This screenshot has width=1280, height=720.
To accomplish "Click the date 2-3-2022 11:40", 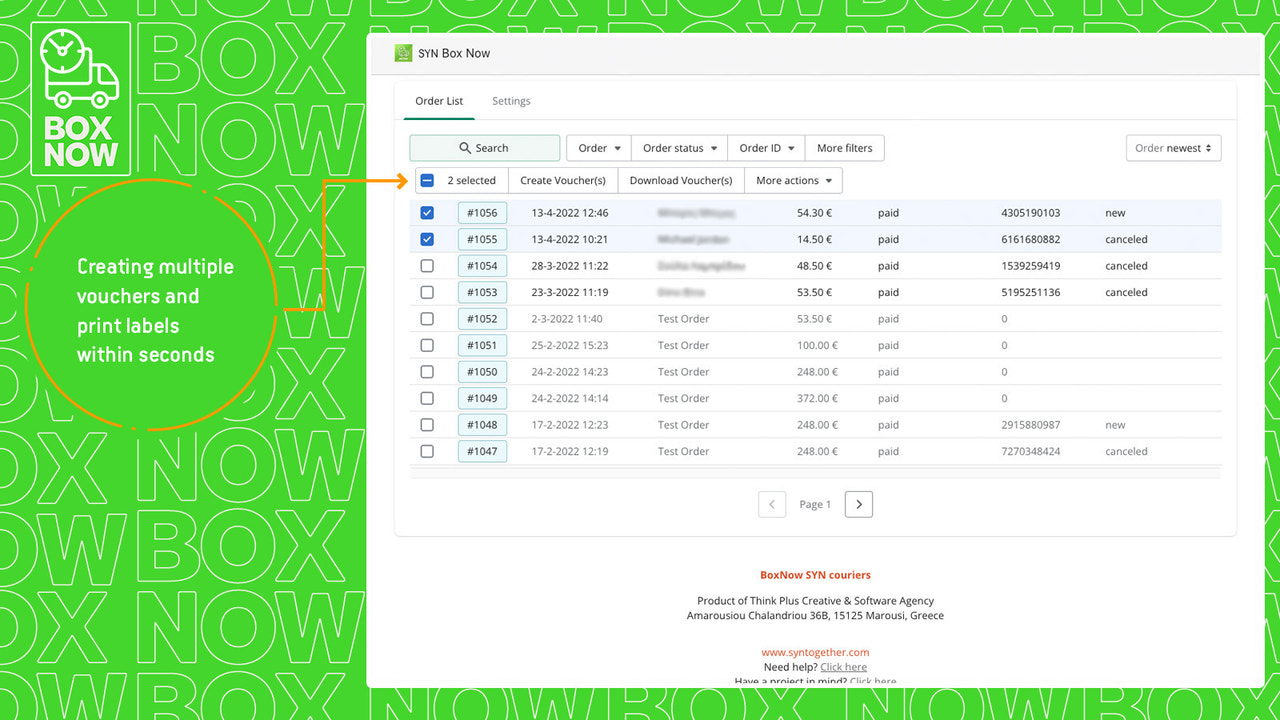I will click(x=566, y=319).
